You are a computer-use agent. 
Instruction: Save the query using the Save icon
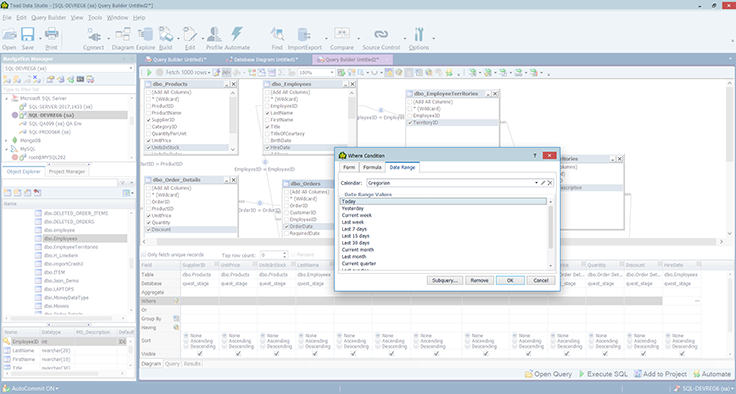pos(28,38)
